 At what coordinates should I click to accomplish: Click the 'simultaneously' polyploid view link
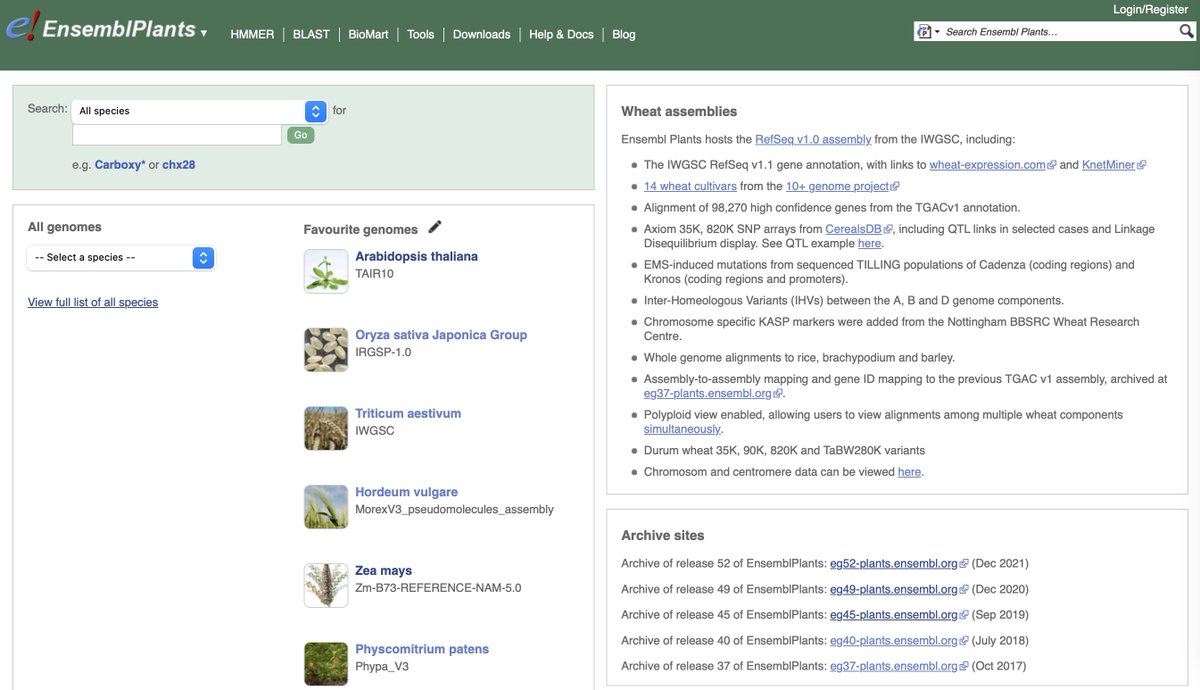click(x=682, y=429)
